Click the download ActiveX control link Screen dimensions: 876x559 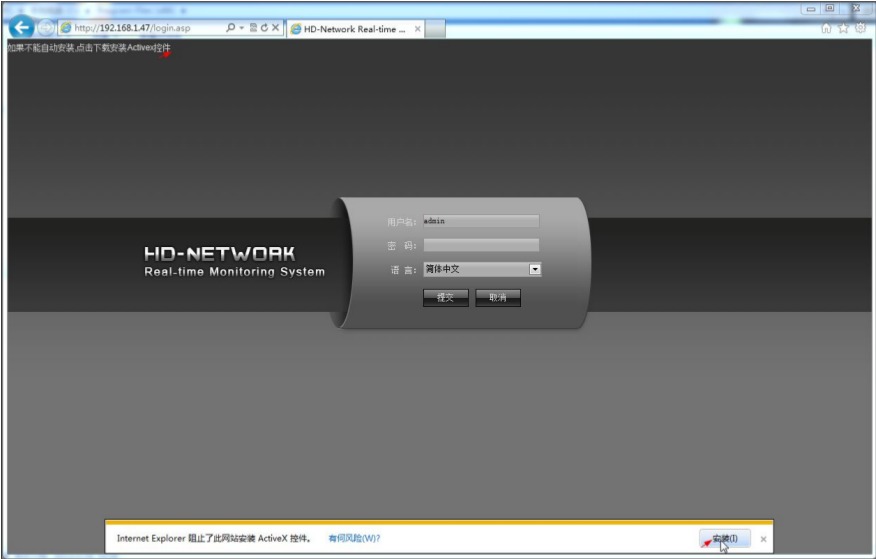point(89,48)
